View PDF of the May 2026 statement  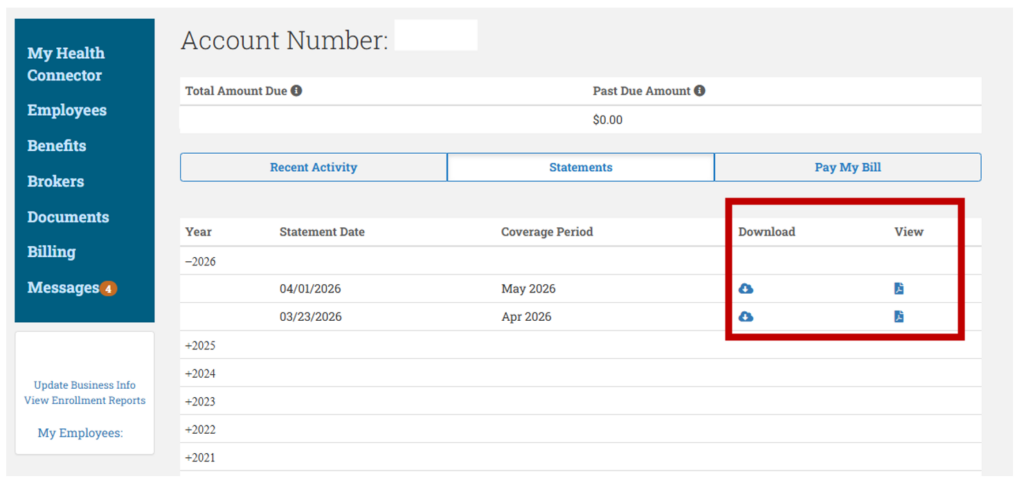[x=899, y=288]
